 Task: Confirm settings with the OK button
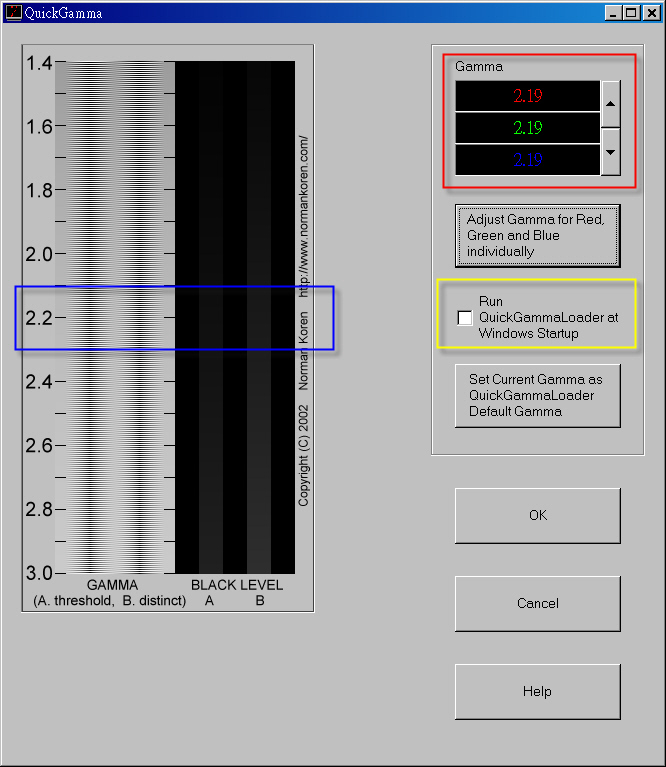(538, 516)
